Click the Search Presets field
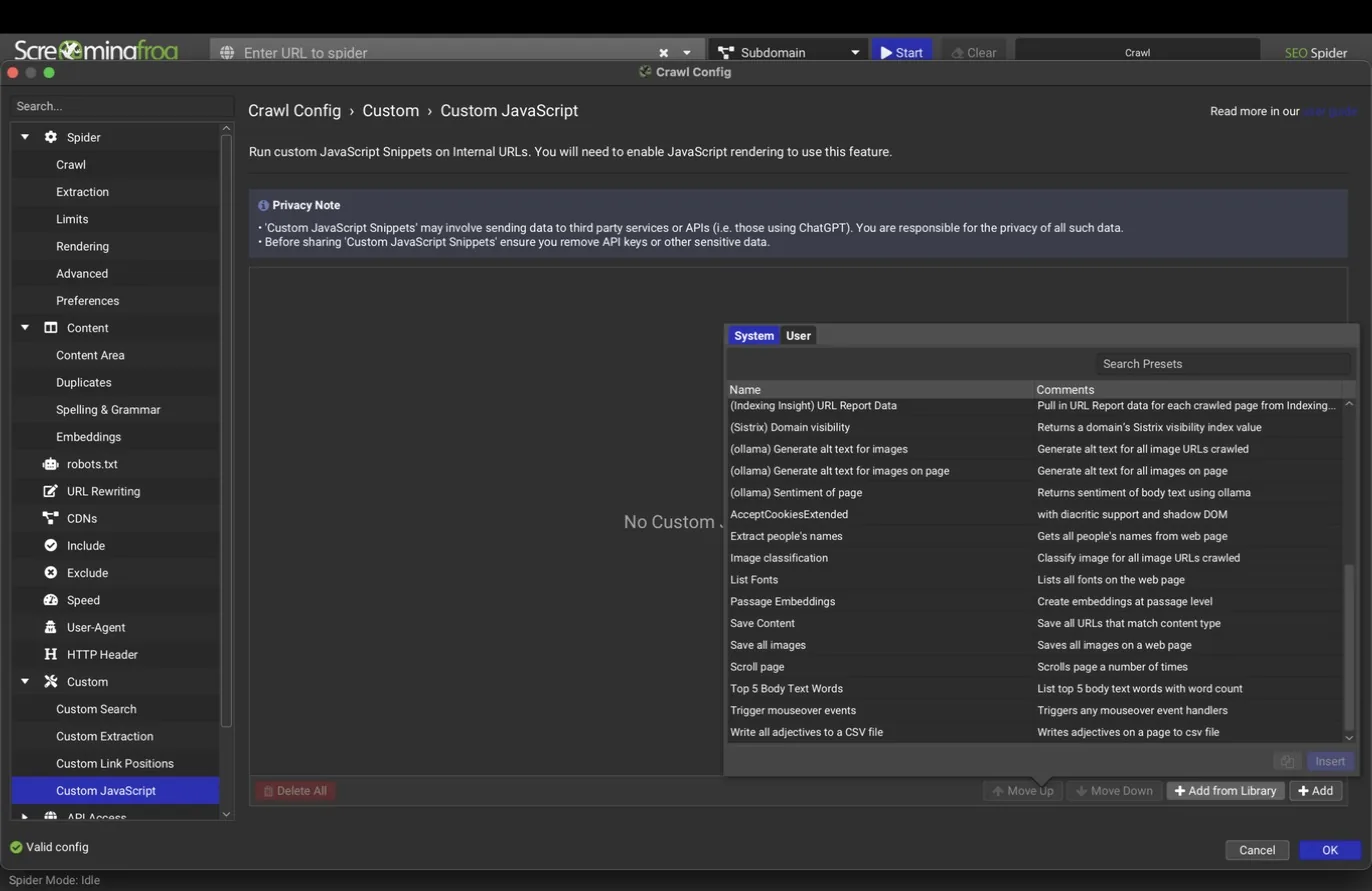Viewport: 1372px width, 891px height. click(1223, 364)
